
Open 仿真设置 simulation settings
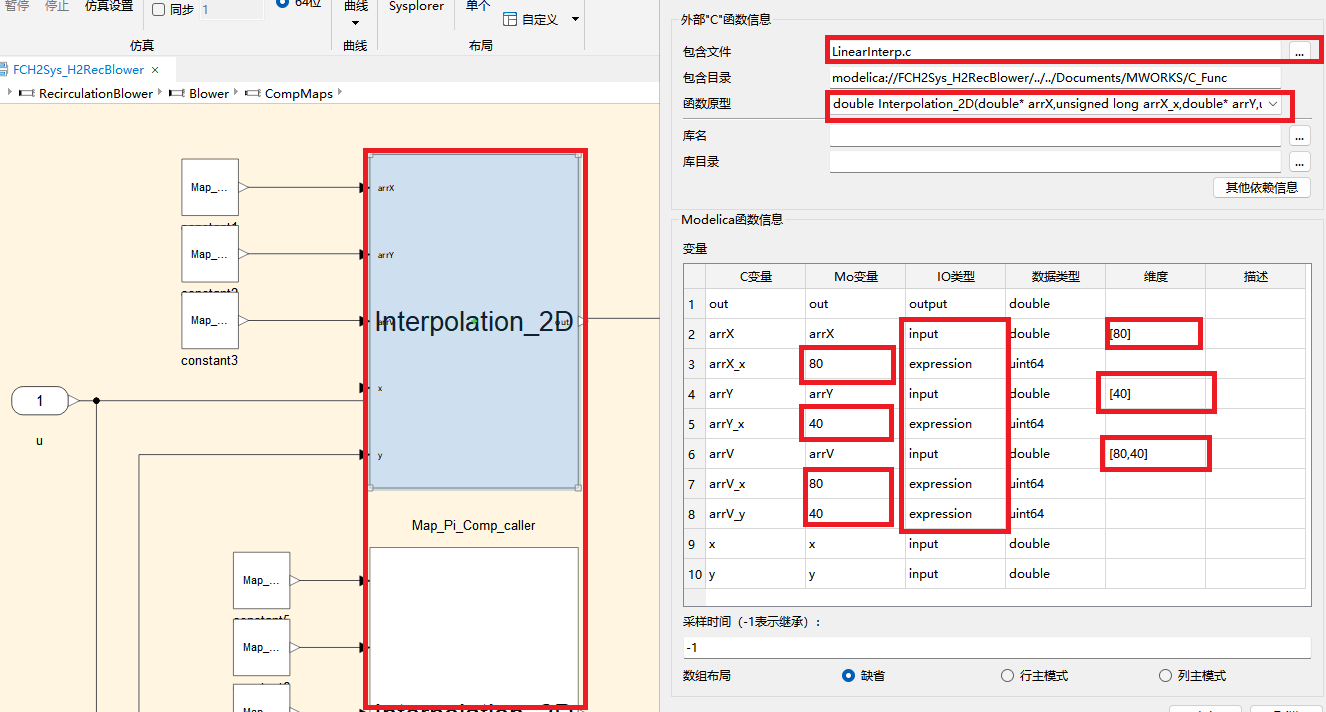tap(109, 6)
